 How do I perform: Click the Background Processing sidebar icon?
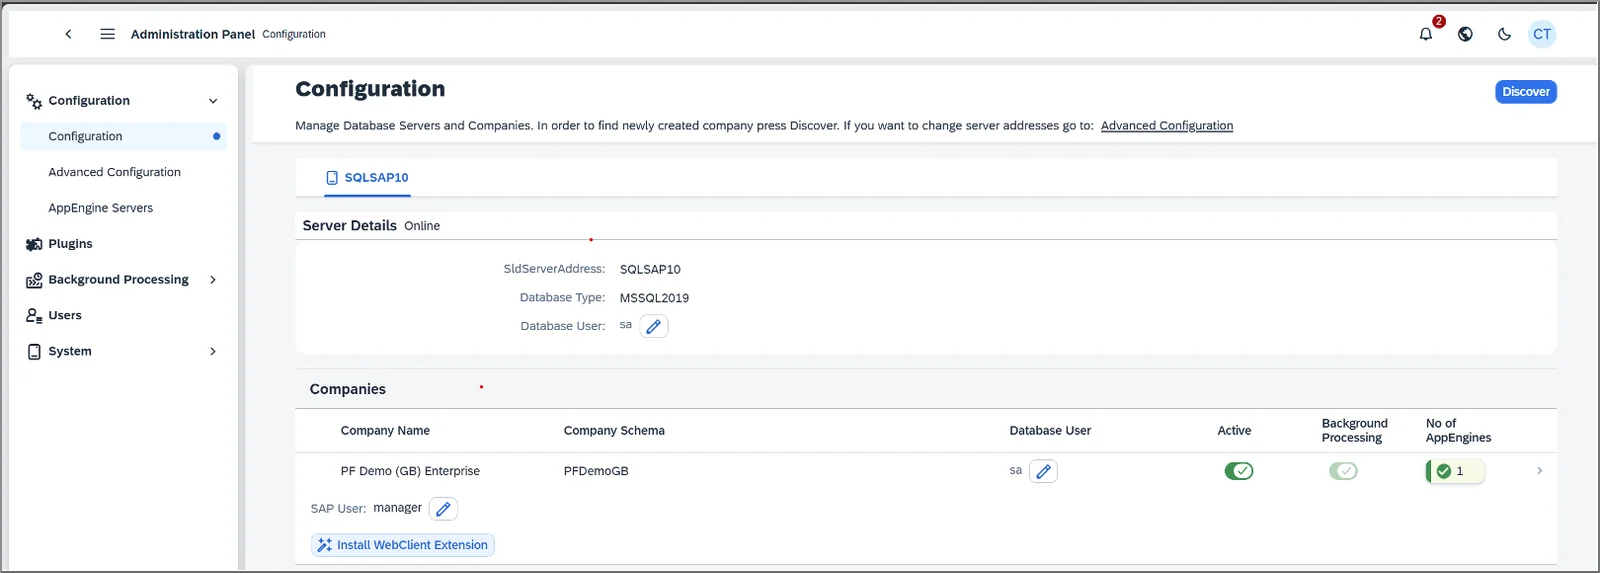(34, 280)
